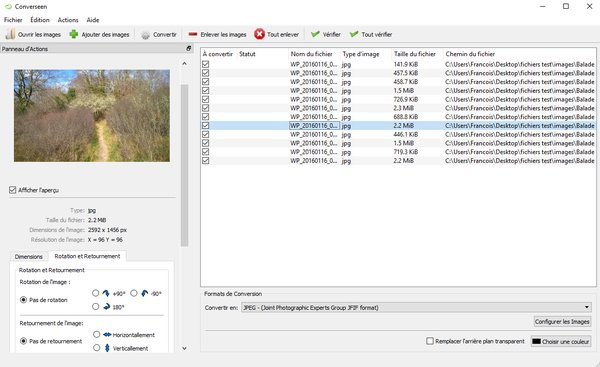Viewport: 600px width, 367px height.
Task: Uncheck the 446.1 KiB file row checkbox
Action: click(205, 134)
